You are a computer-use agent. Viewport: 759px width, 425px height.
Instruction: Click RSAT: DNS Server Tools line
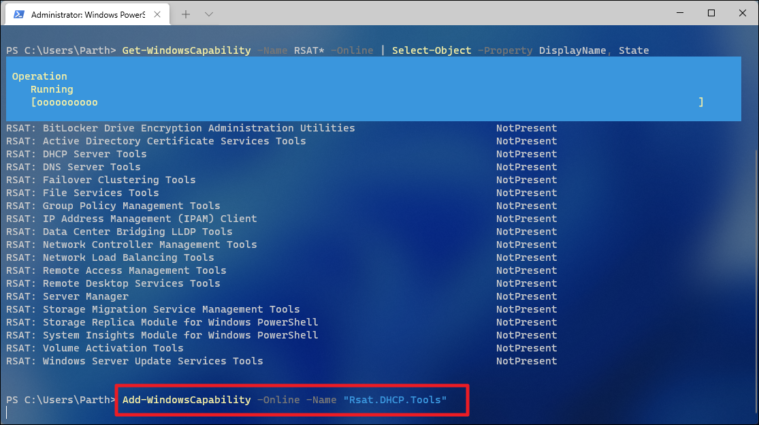tap(73, 167)
